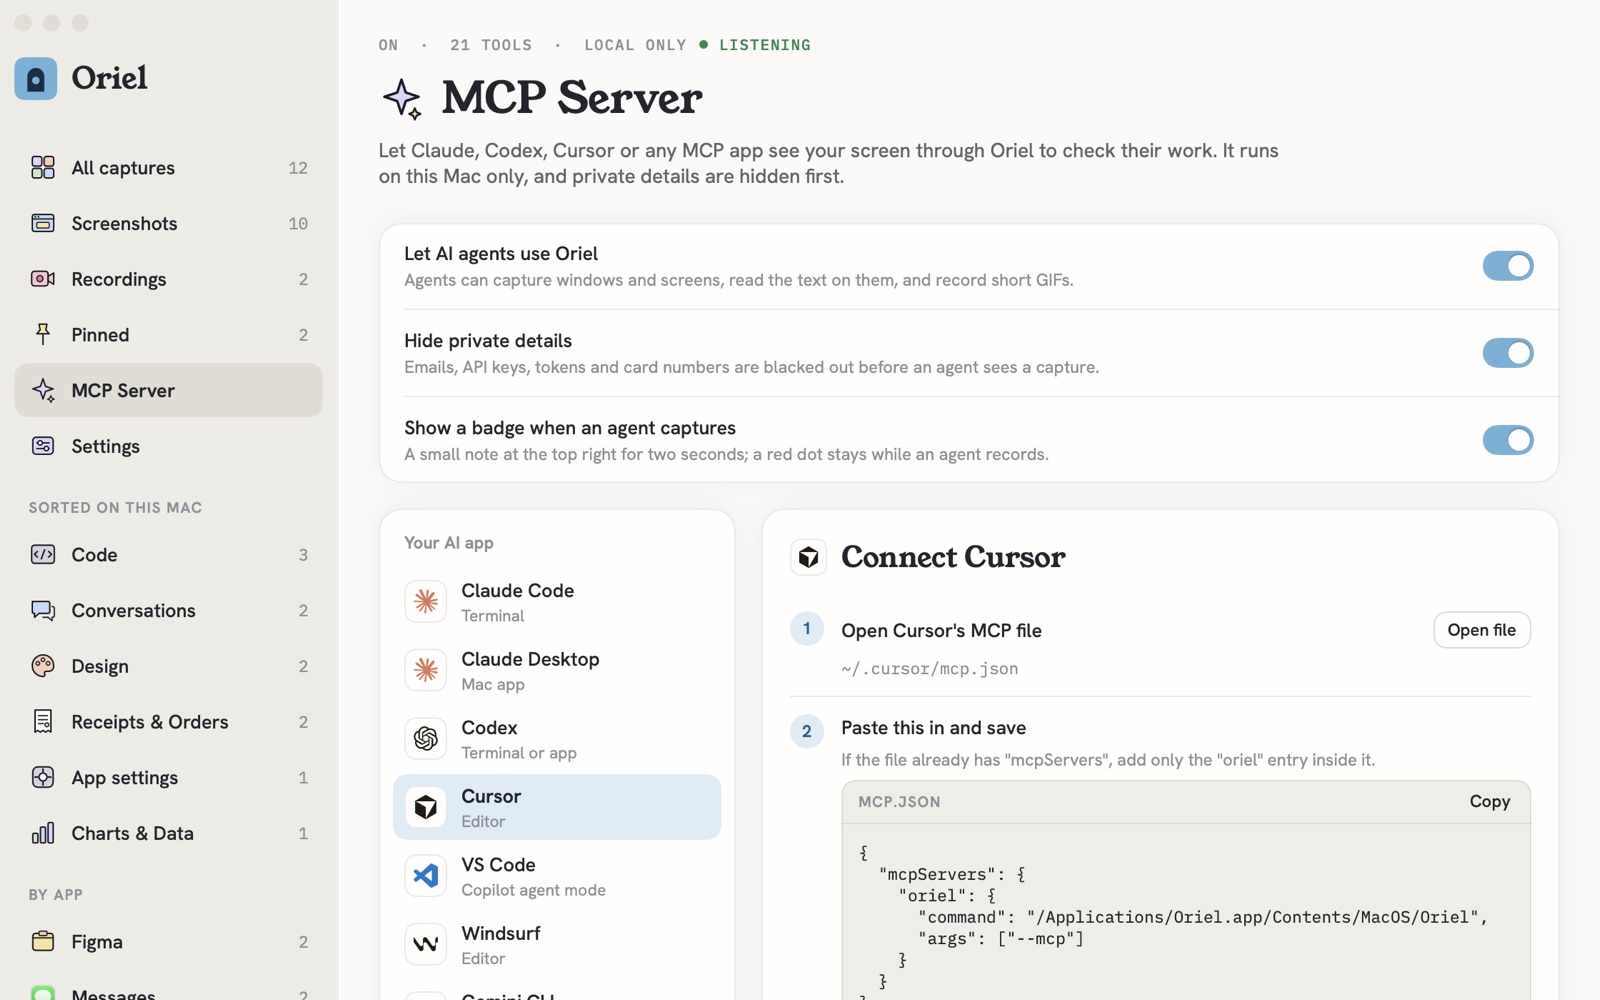
Task: Choose Claude Code Terminal app
Action: pyautogui.click(x=557, y=602)
